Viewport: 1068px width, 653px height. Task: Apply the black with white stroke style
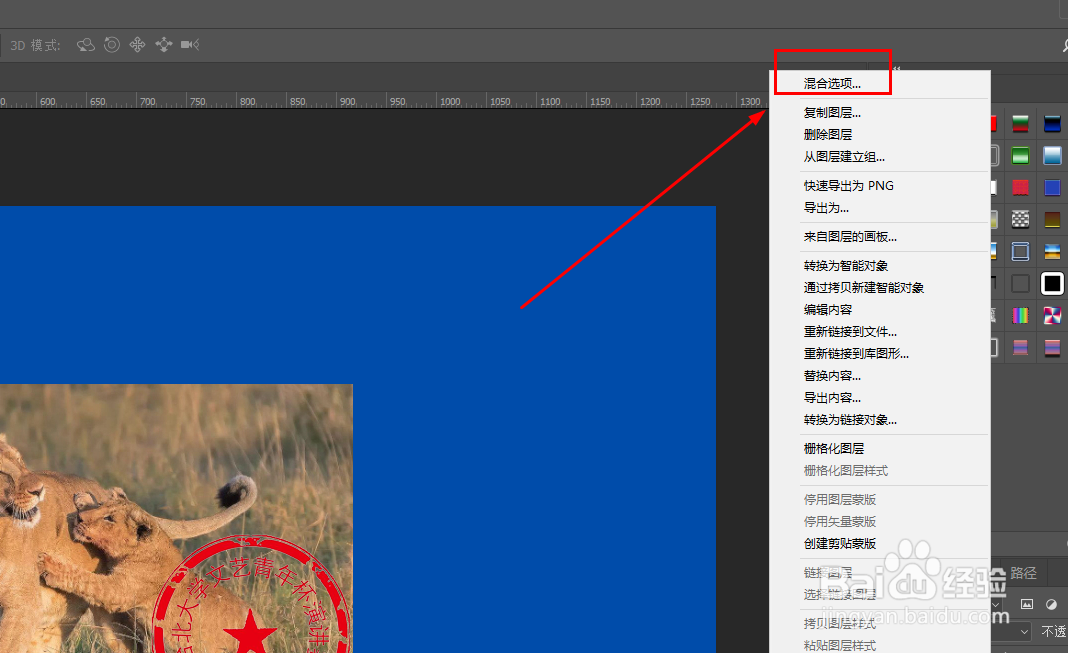[1052, 283]
